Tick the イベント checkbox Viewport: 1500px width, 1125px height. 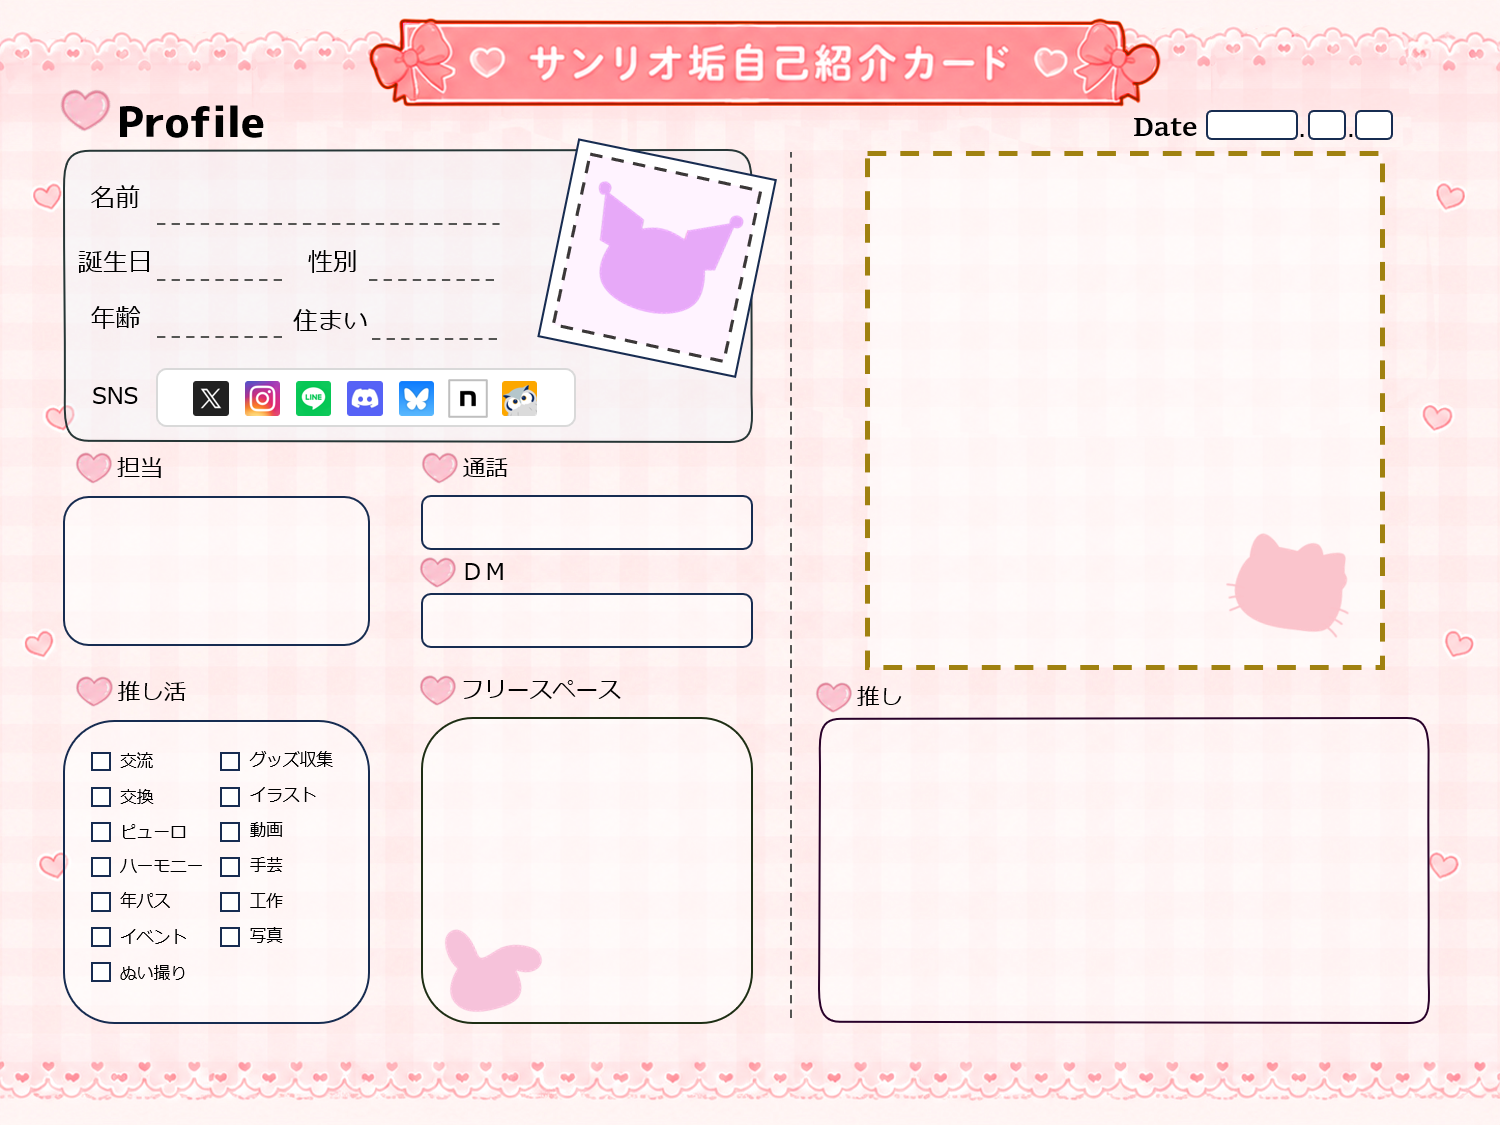point(101,937)
